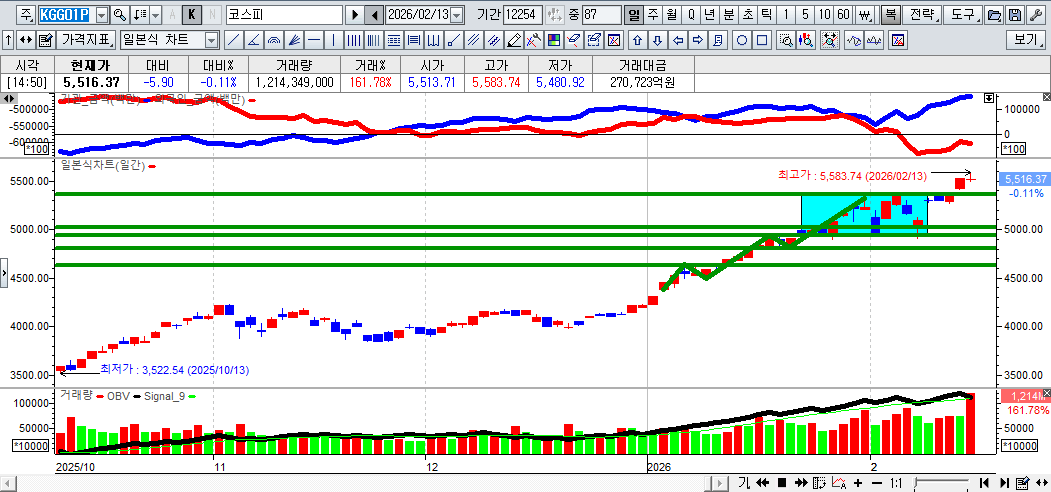Screen dimensions: 1051x492
Task: Toggle the 복 composite chart button
Action: pos(890,15)
